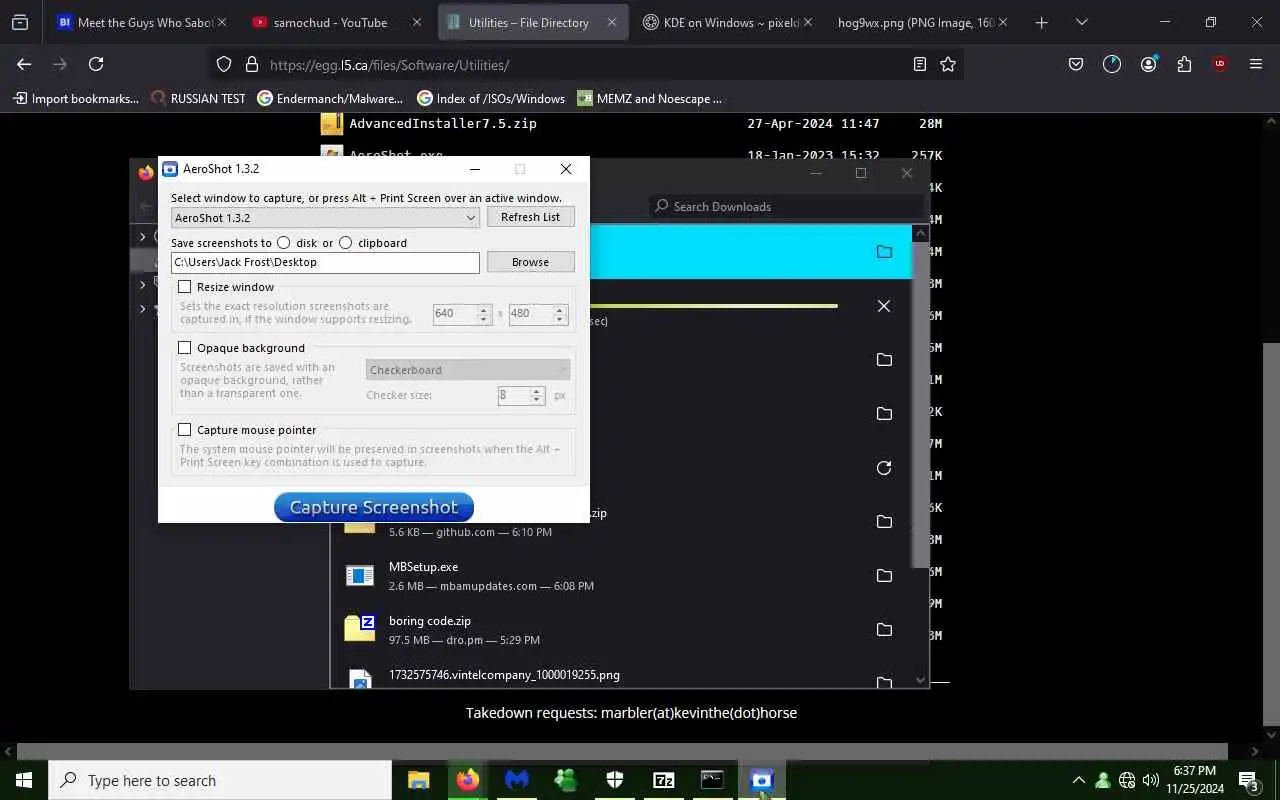This screenshot has height=800, width=1280.
Task: Open the list all tabs chevron
Action: pyautogui.click(x=1081, y=22)
